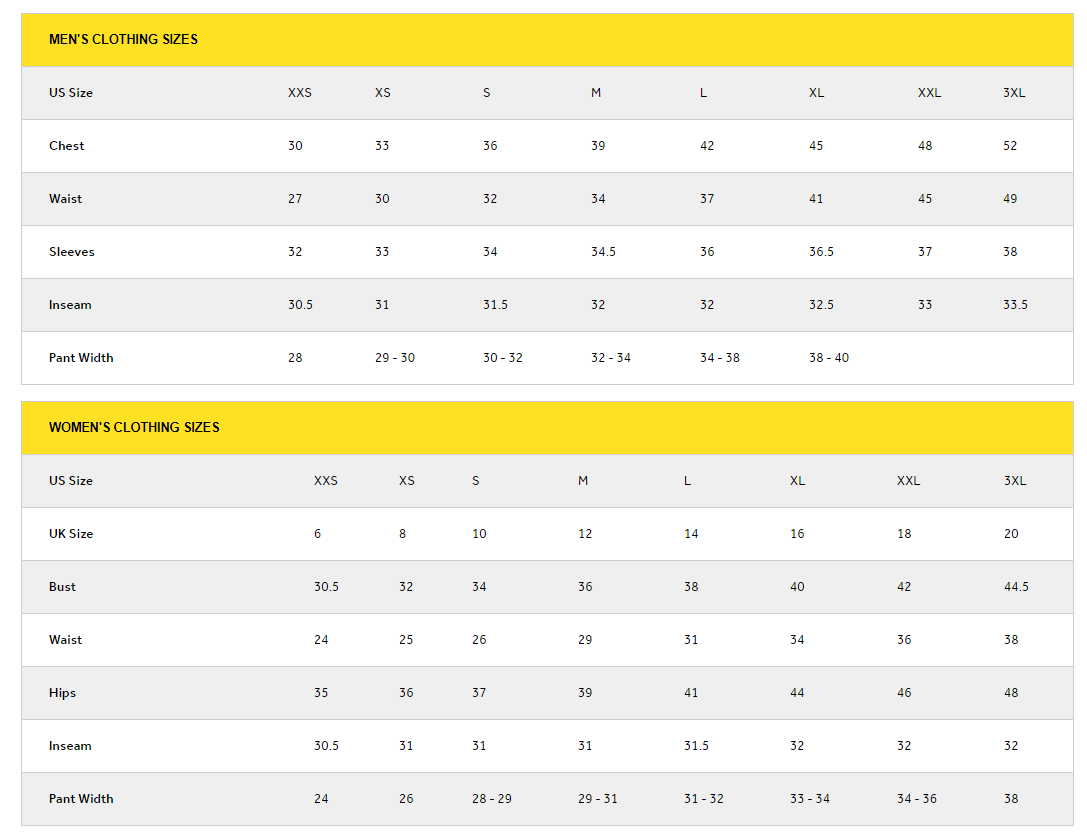Click Women's Bust value 44.5
1087x837 pixels.
tap(1016, 587)
